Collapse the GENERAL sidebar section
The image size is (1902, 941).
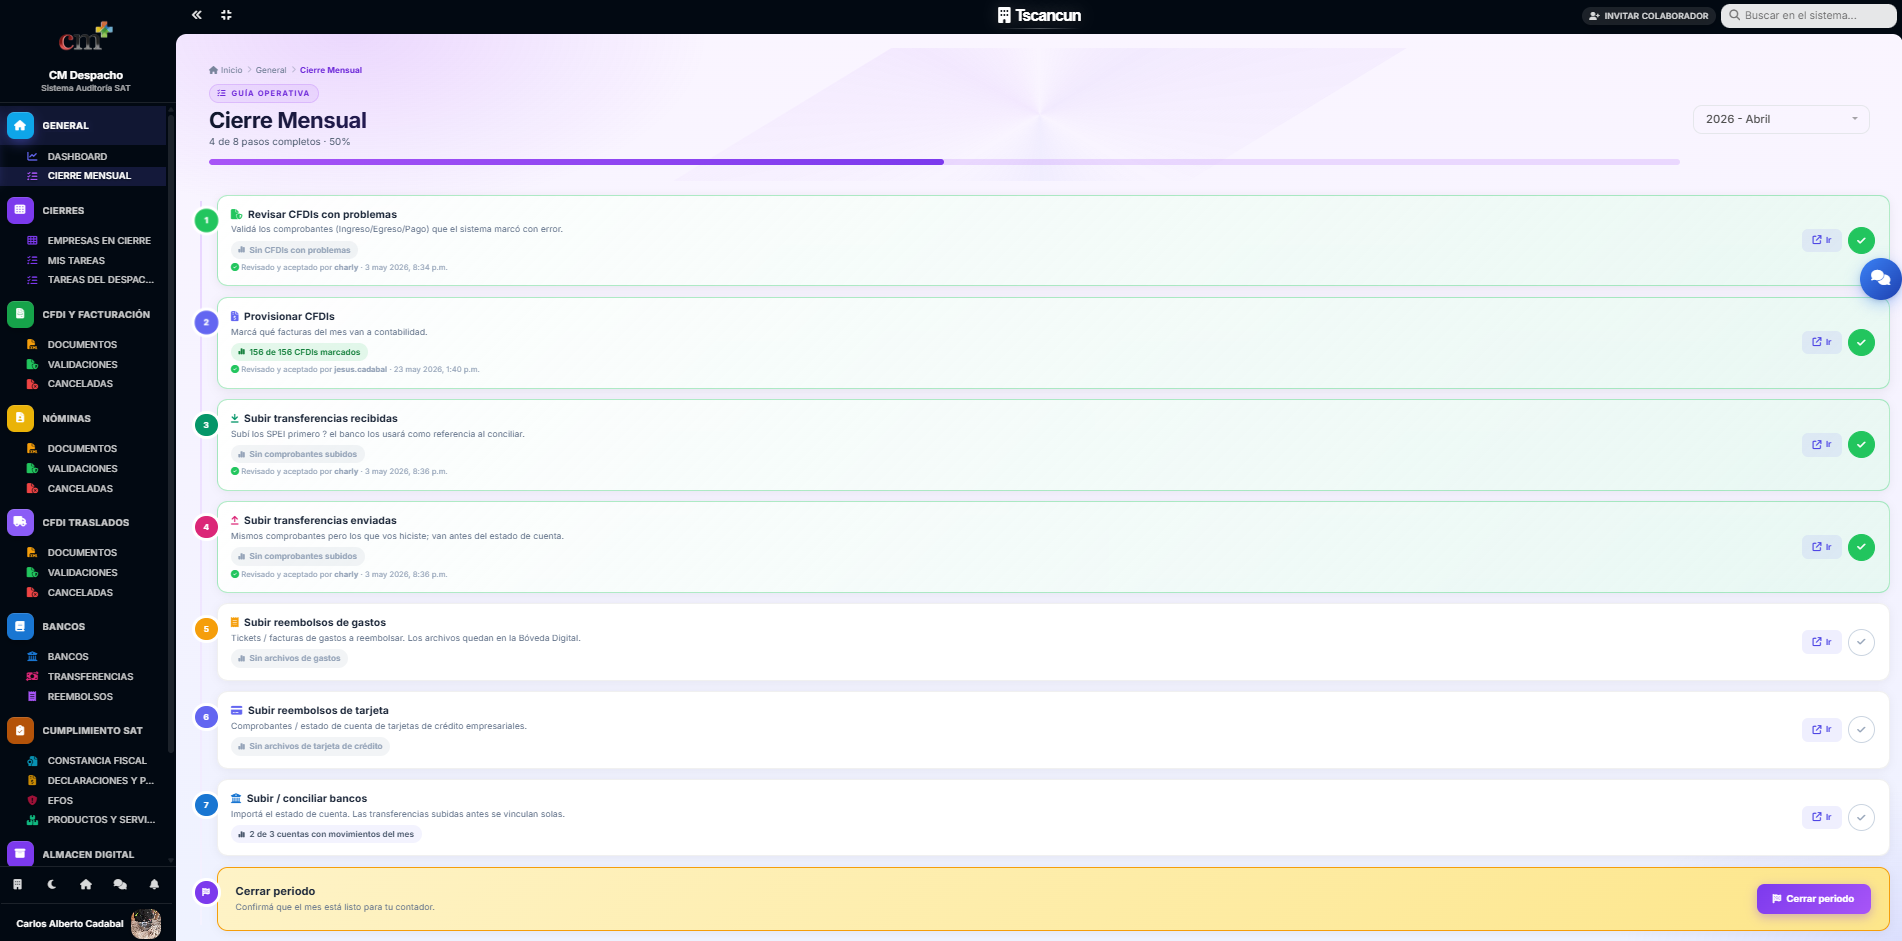[84, 125]
